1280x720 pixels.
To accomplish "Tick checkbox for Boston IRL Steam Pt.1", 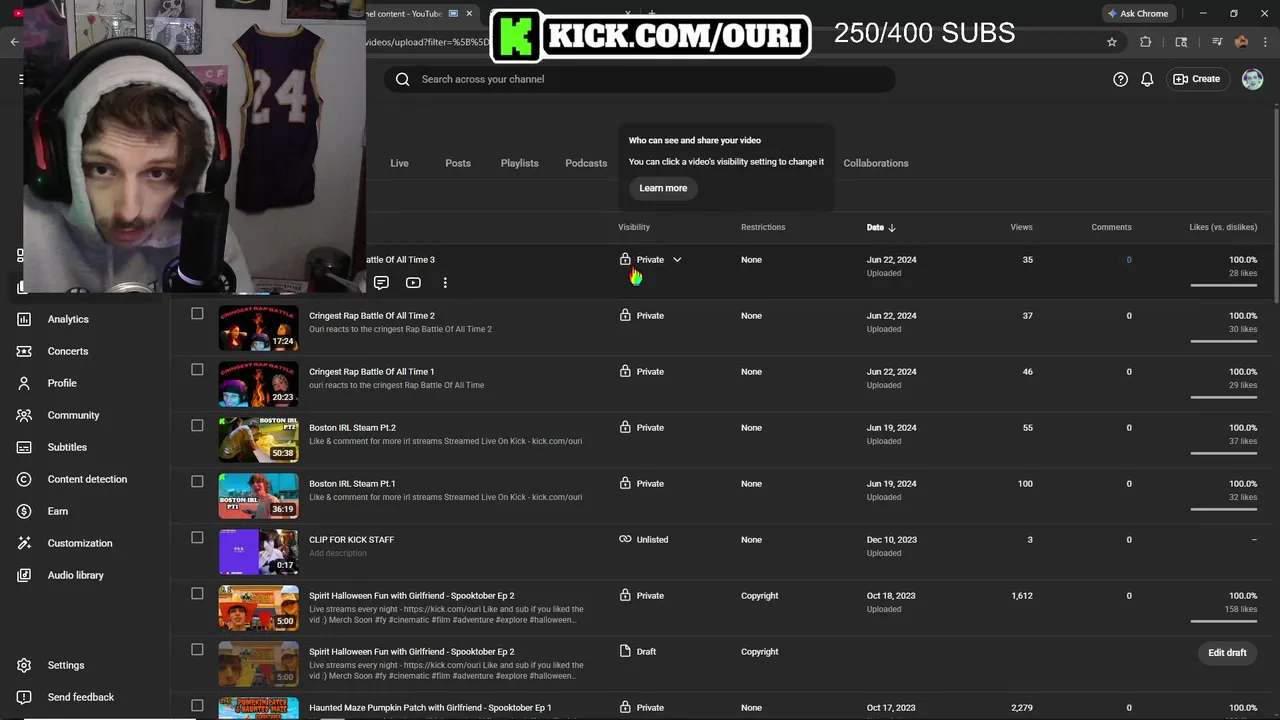I will [x=197, y=482].
